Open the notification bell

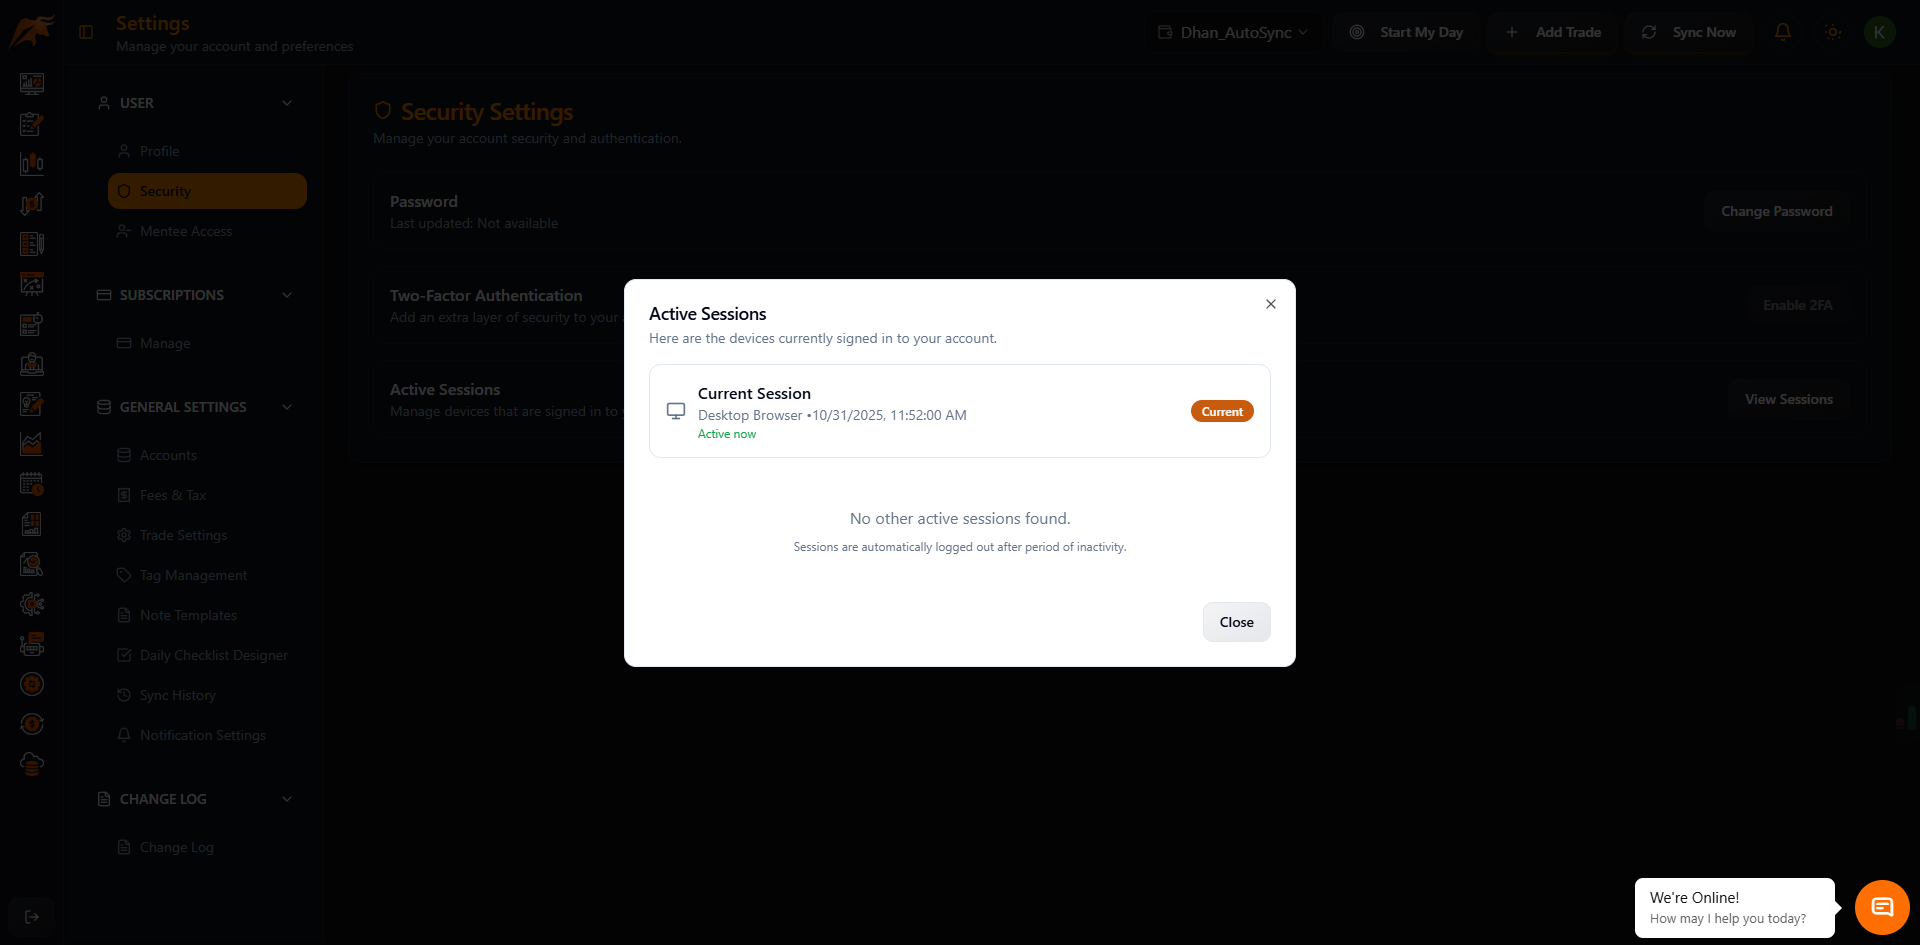[1783, 31]
